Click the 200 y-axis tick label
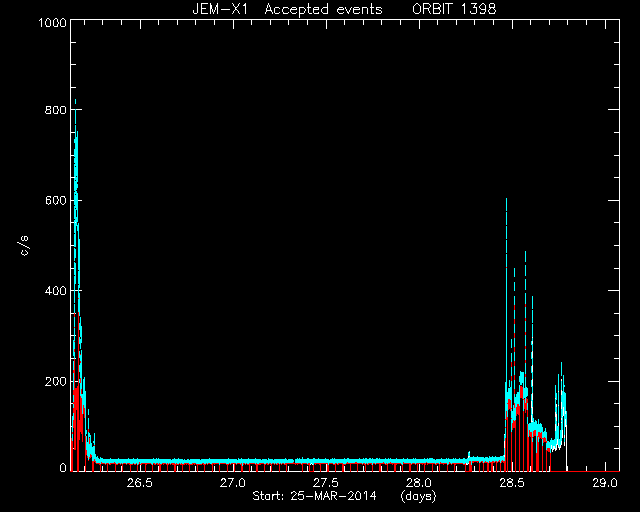 [56, 381]
